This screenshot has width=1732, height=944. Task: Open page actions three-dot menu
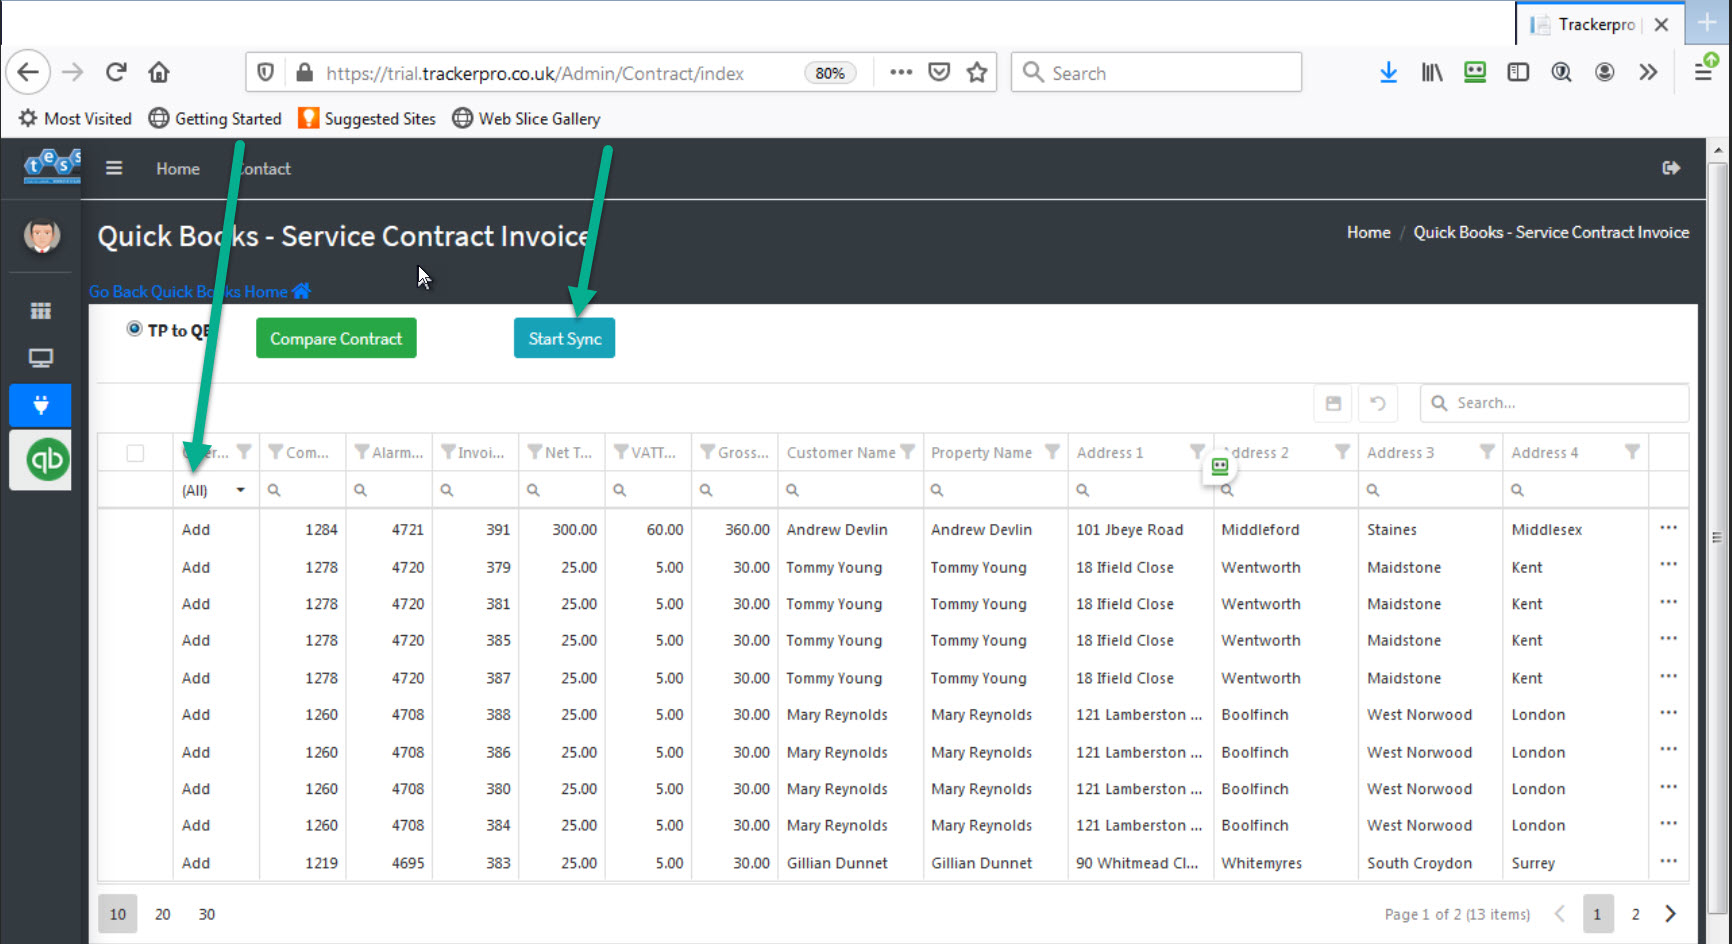click(x=901, y=72)
